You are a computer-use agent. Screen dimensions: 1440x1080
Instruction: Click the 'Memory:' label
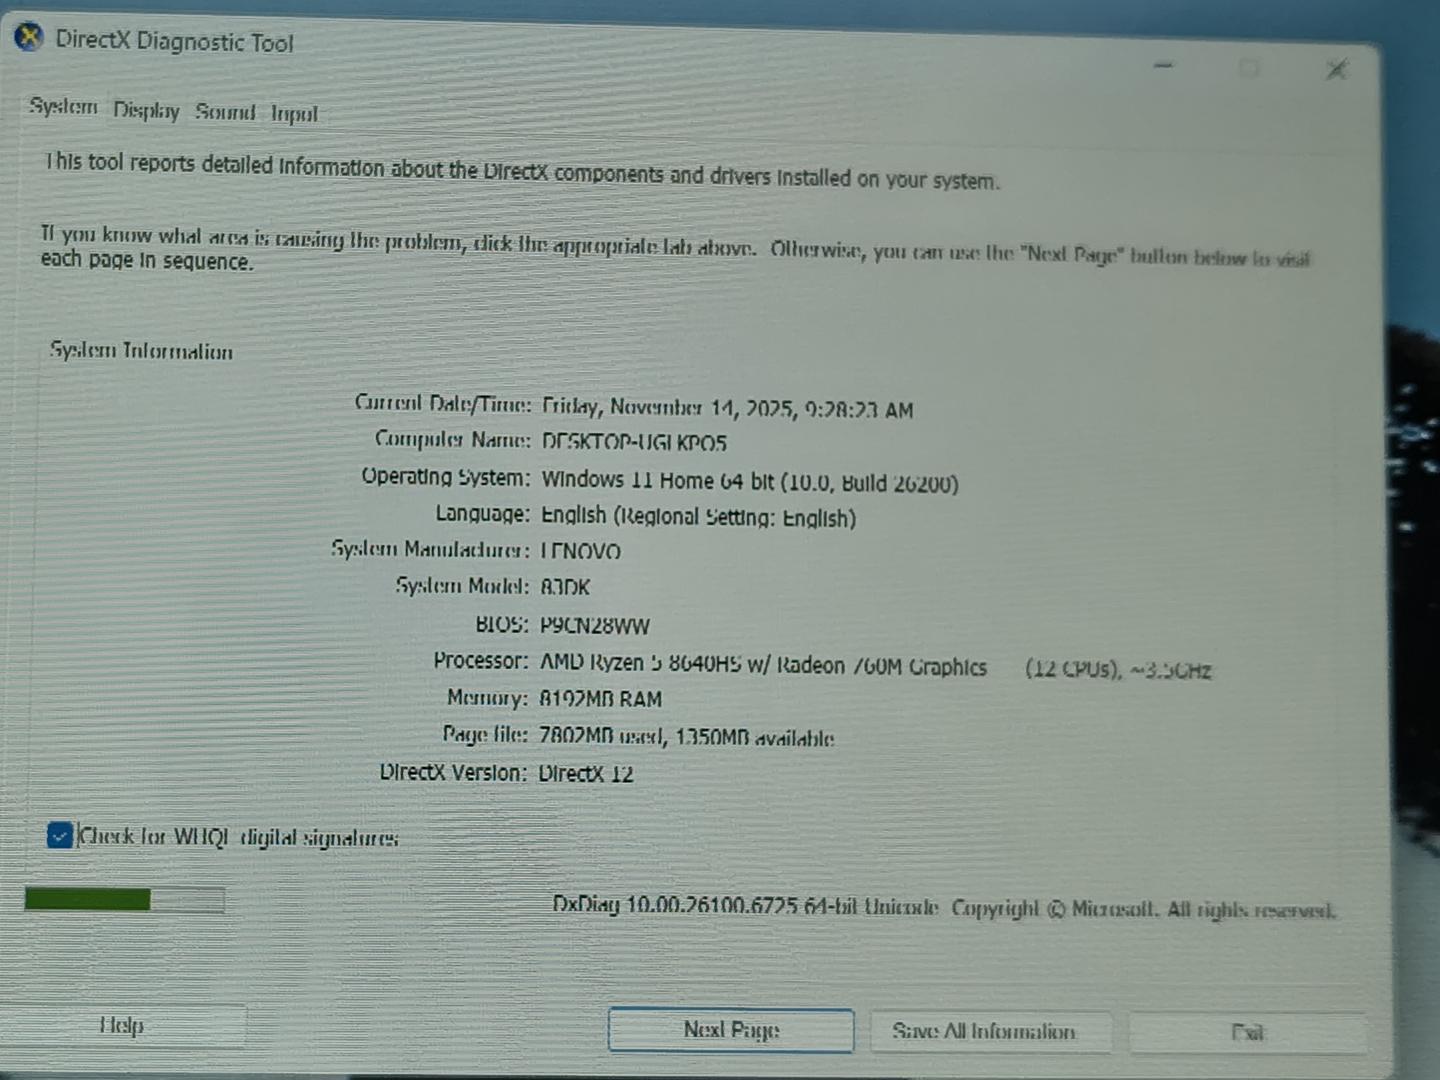tap(487, 698)
